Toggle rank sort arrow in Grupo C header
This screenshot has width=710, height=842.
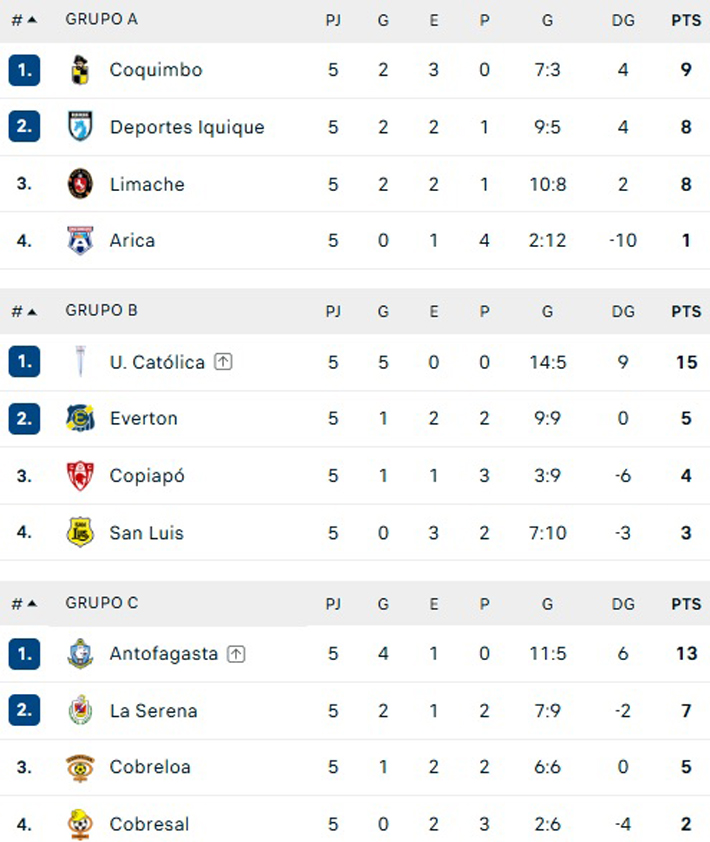pos(32,604)
